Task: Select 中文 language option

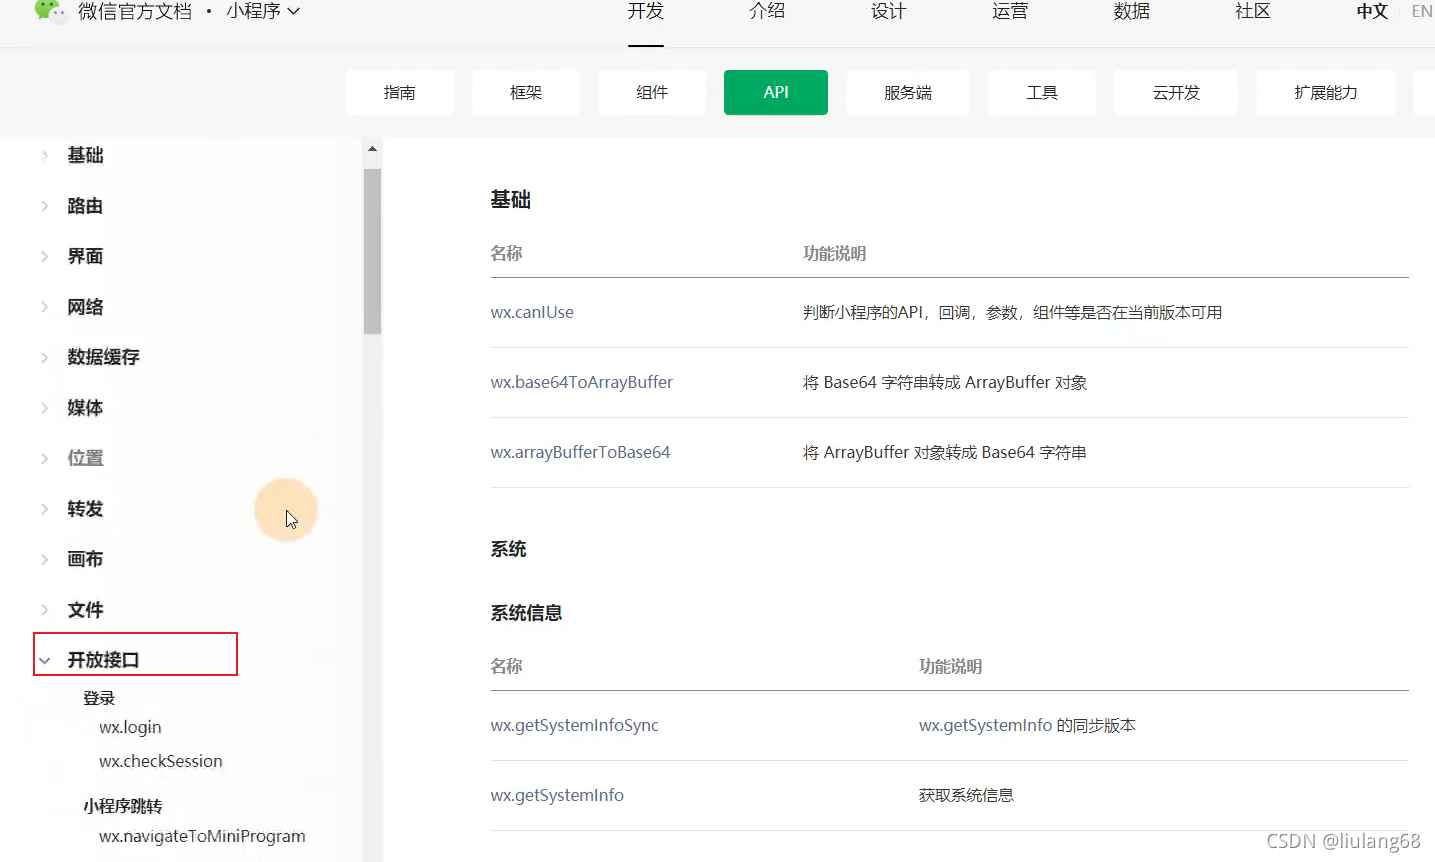Action: tap(1372, 11)
